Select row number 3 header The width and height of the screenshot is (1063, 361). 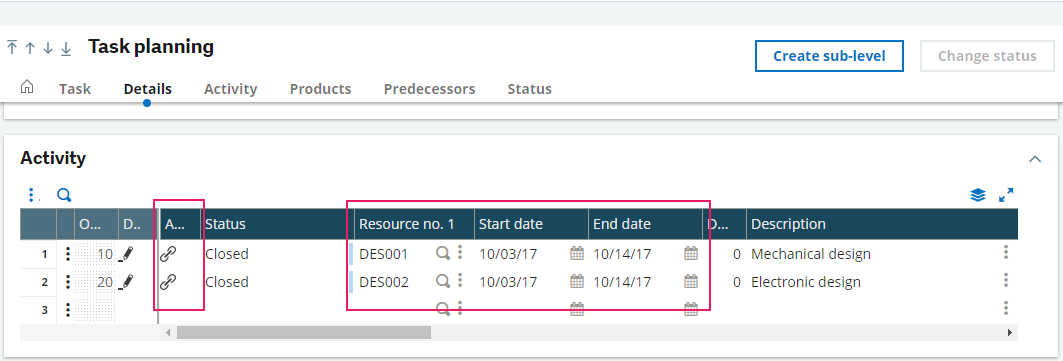39,310
